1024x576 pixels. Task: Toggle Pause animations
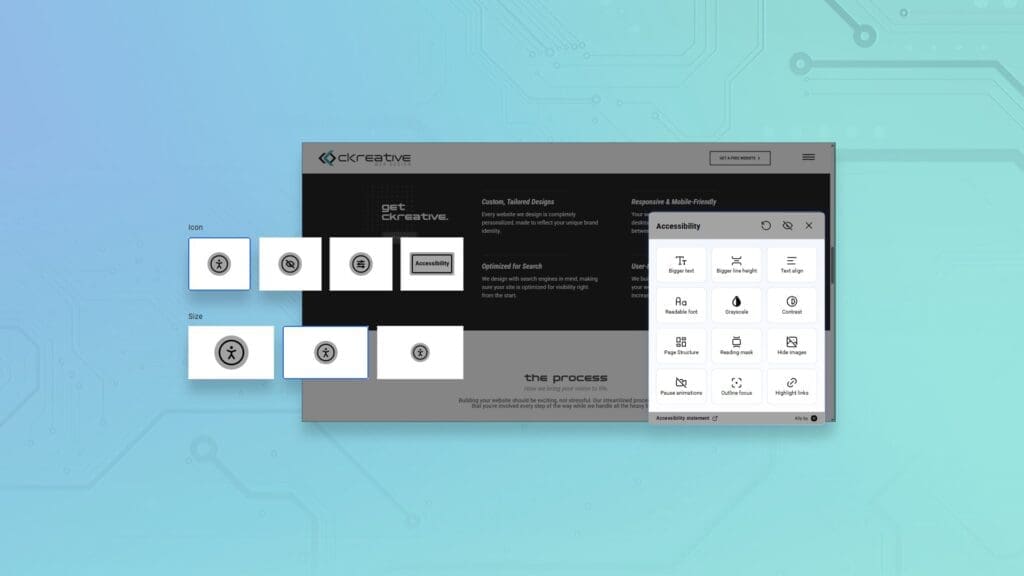[x=681, y=386]
